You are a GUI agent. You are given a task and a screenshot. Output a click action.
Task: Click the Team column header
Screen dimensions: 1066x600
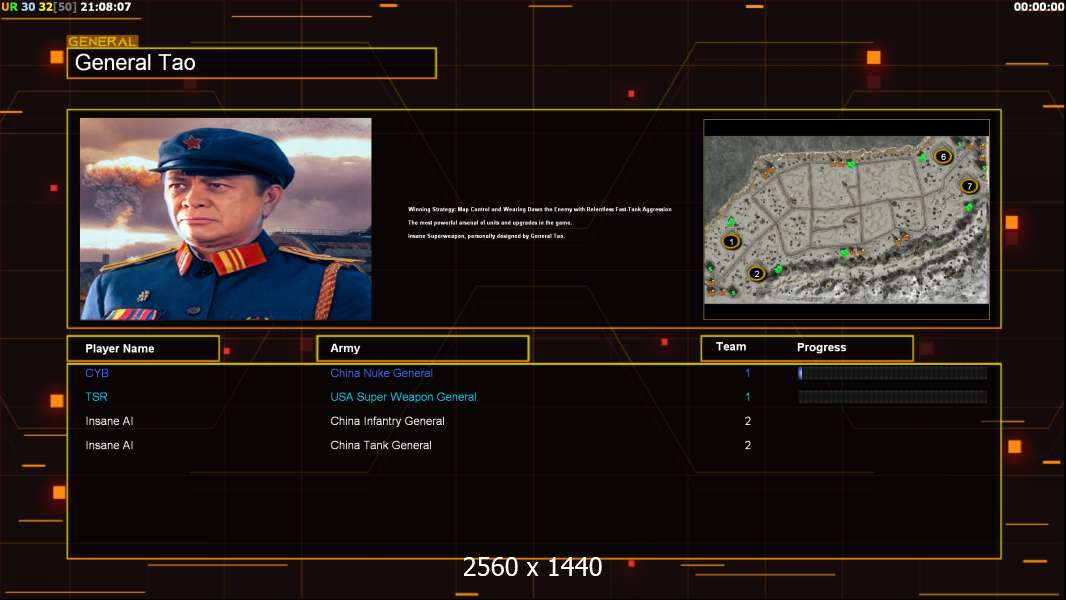[x=731, y=347]
